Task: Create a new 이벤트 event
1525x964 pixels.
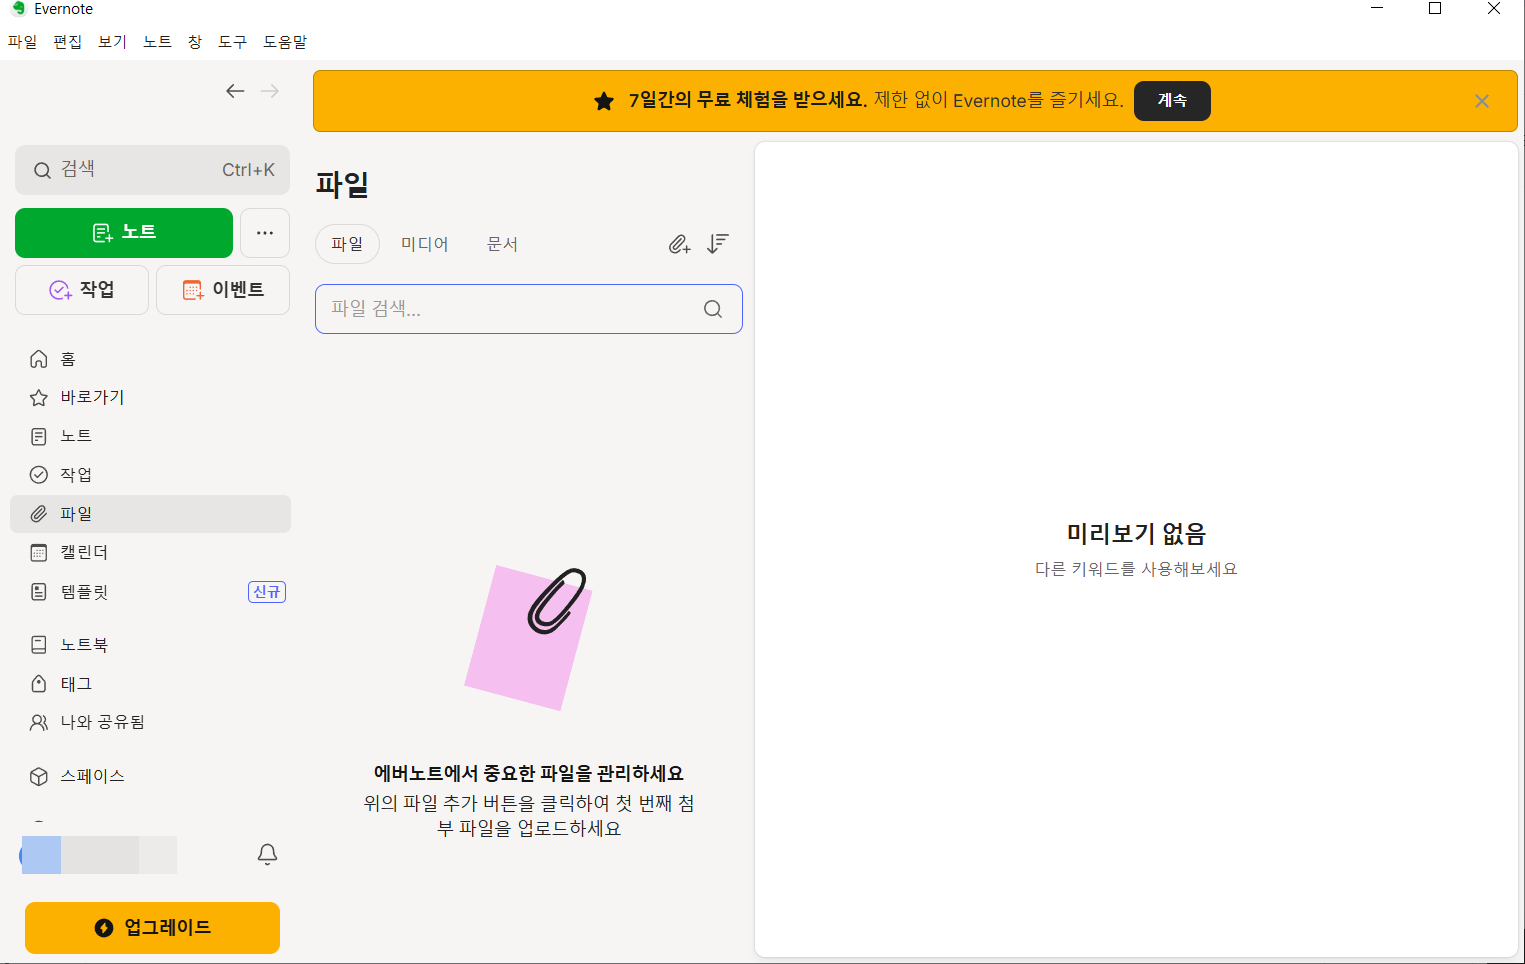Action: tap(223, 290)
